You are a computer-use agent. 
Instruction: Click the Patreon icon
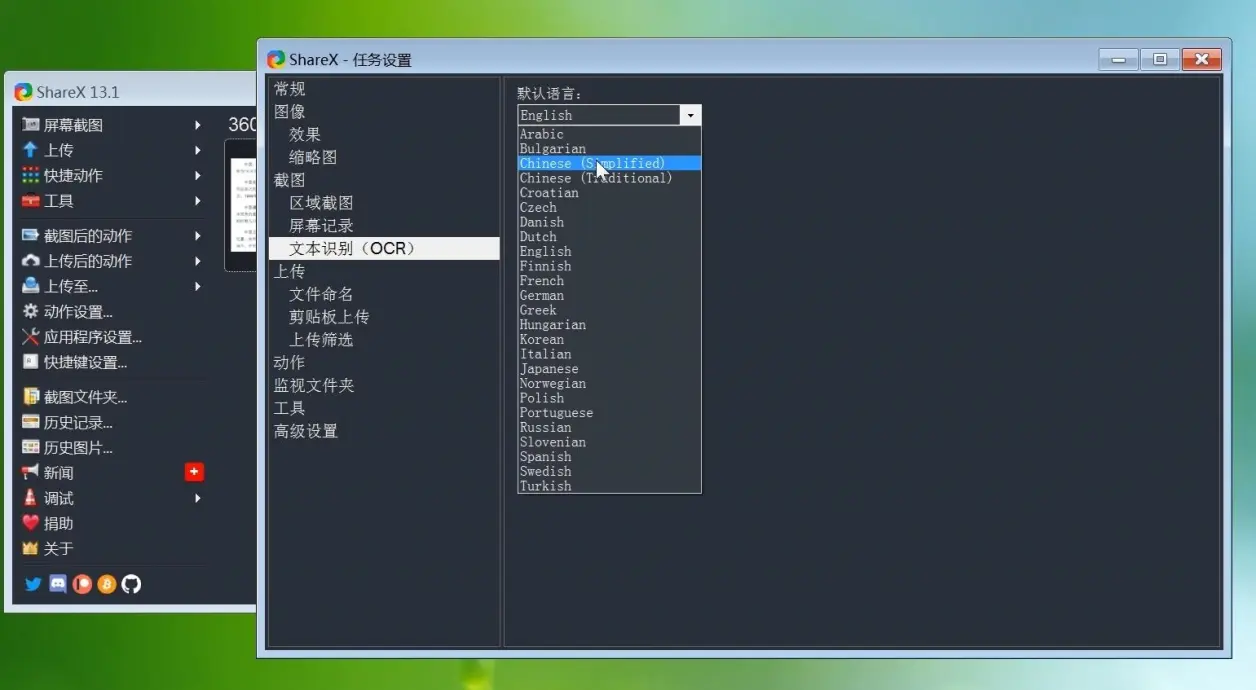[82, 584]
